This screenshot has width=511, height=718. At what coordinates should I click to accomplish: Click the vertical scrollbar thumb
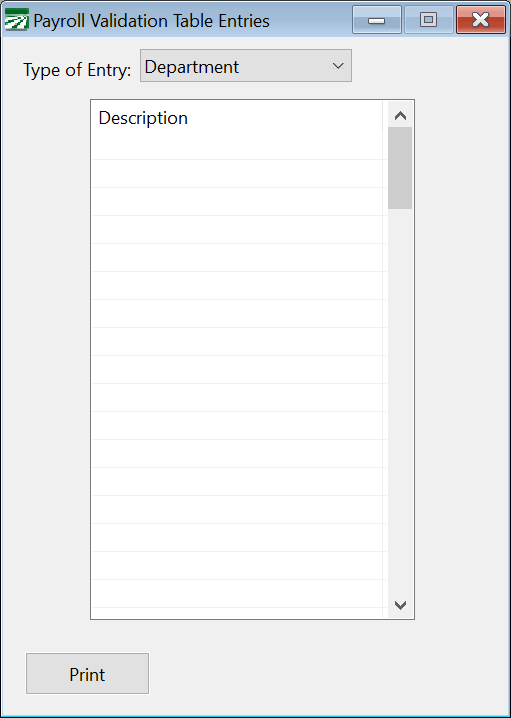point(400,168)
